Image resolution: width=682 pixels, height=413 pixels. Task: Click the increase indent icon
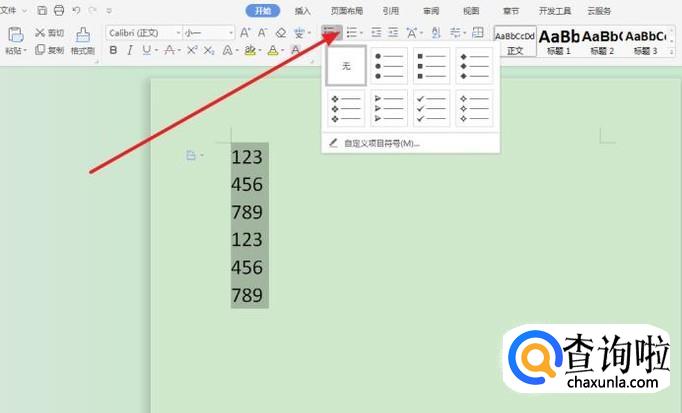(393, 32)
